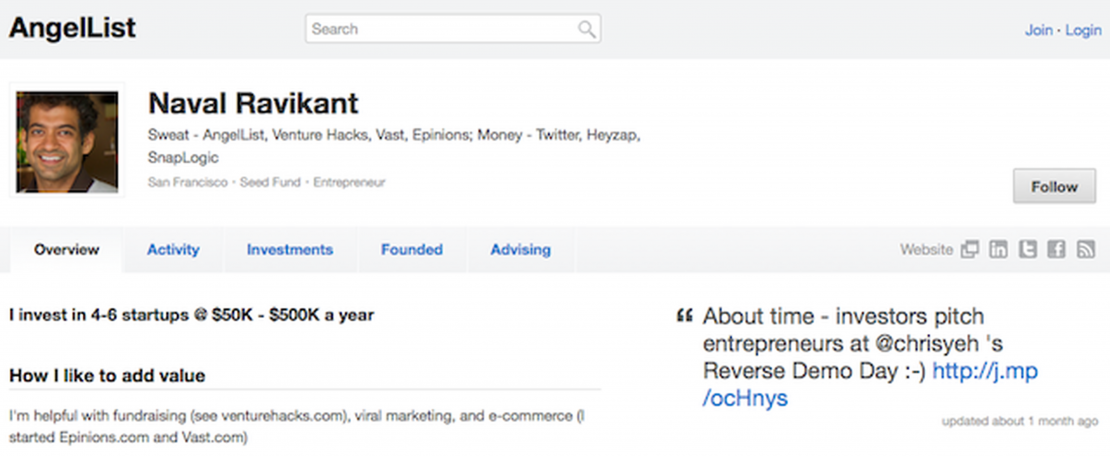Open the RSS feed icon
The width and height of the screenshot is (1110, 456).
[1086, 249]
